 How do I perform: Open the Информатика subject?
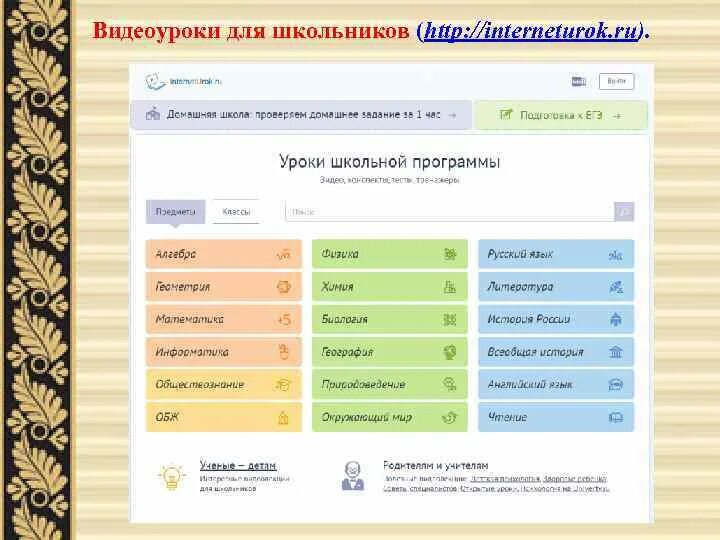click(224, 352)
